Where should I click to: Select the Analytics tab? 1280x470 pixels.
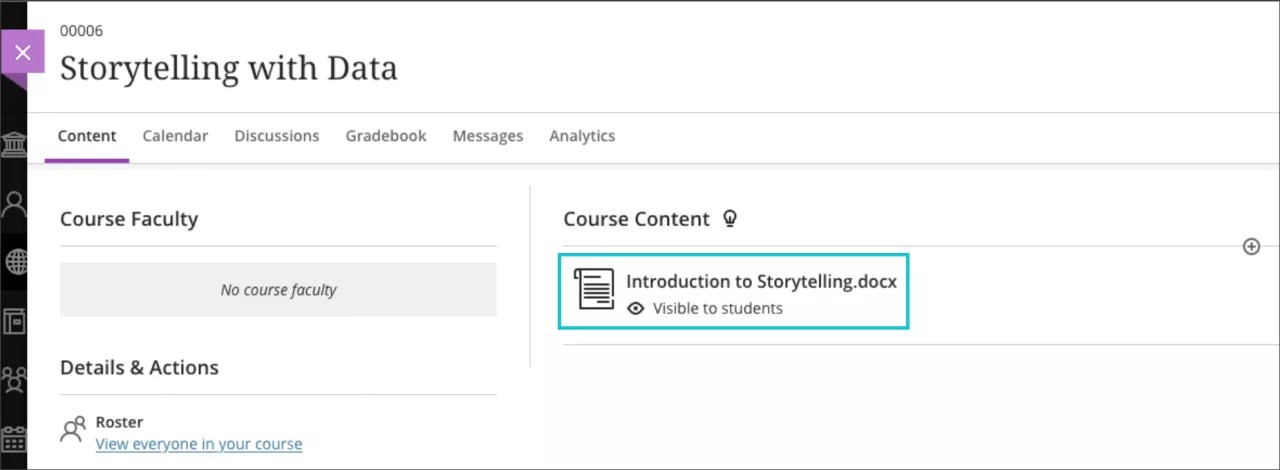tap(582, 136)
